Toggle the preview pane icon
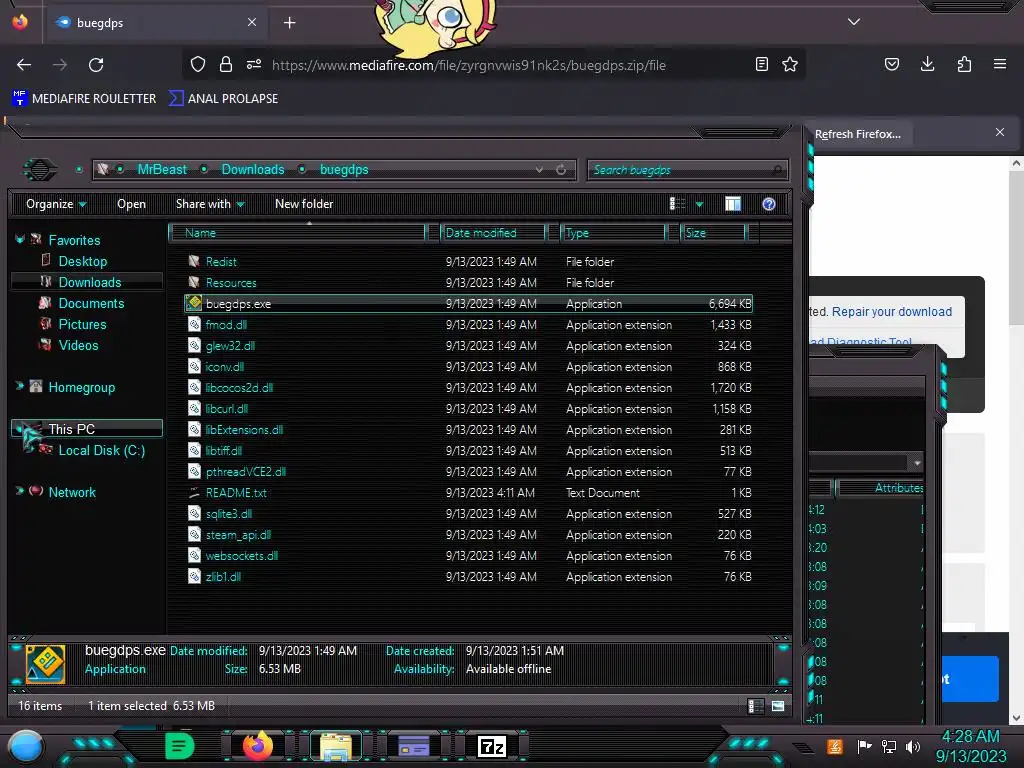 tap(733, 204)
